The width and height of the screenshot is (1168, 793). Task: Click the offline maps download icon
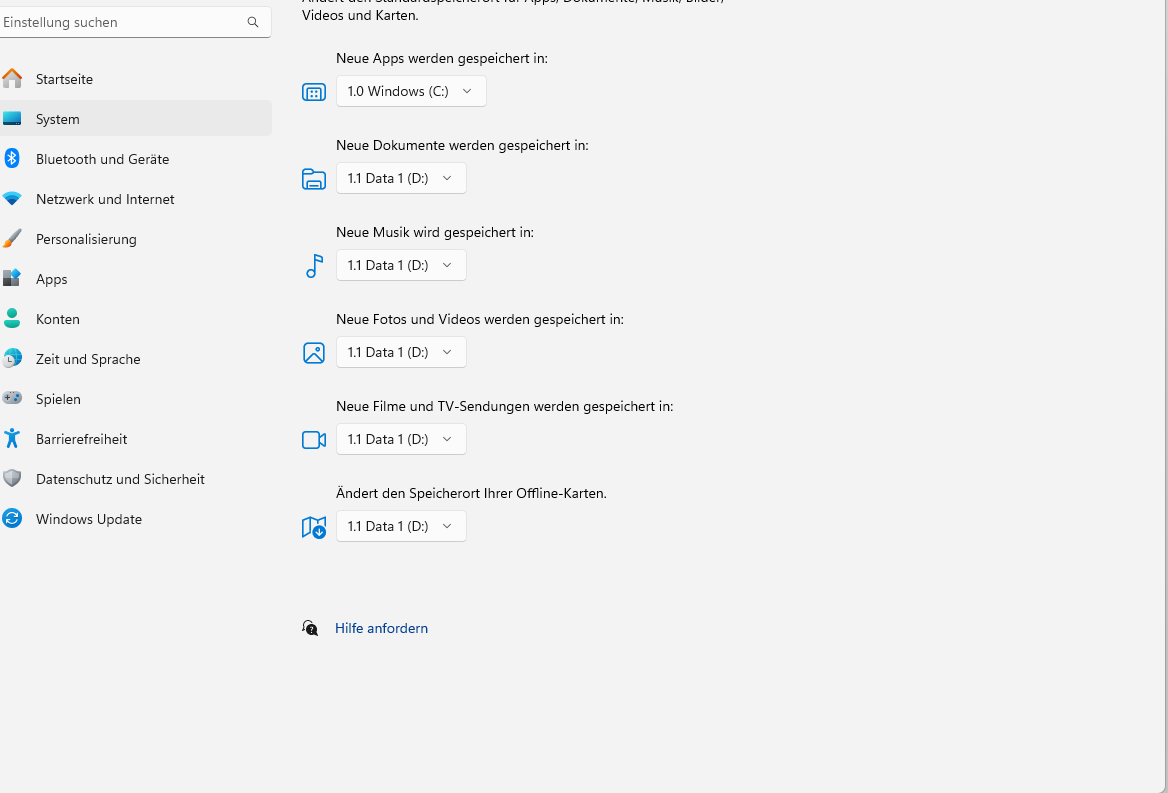tap(314, 527)
